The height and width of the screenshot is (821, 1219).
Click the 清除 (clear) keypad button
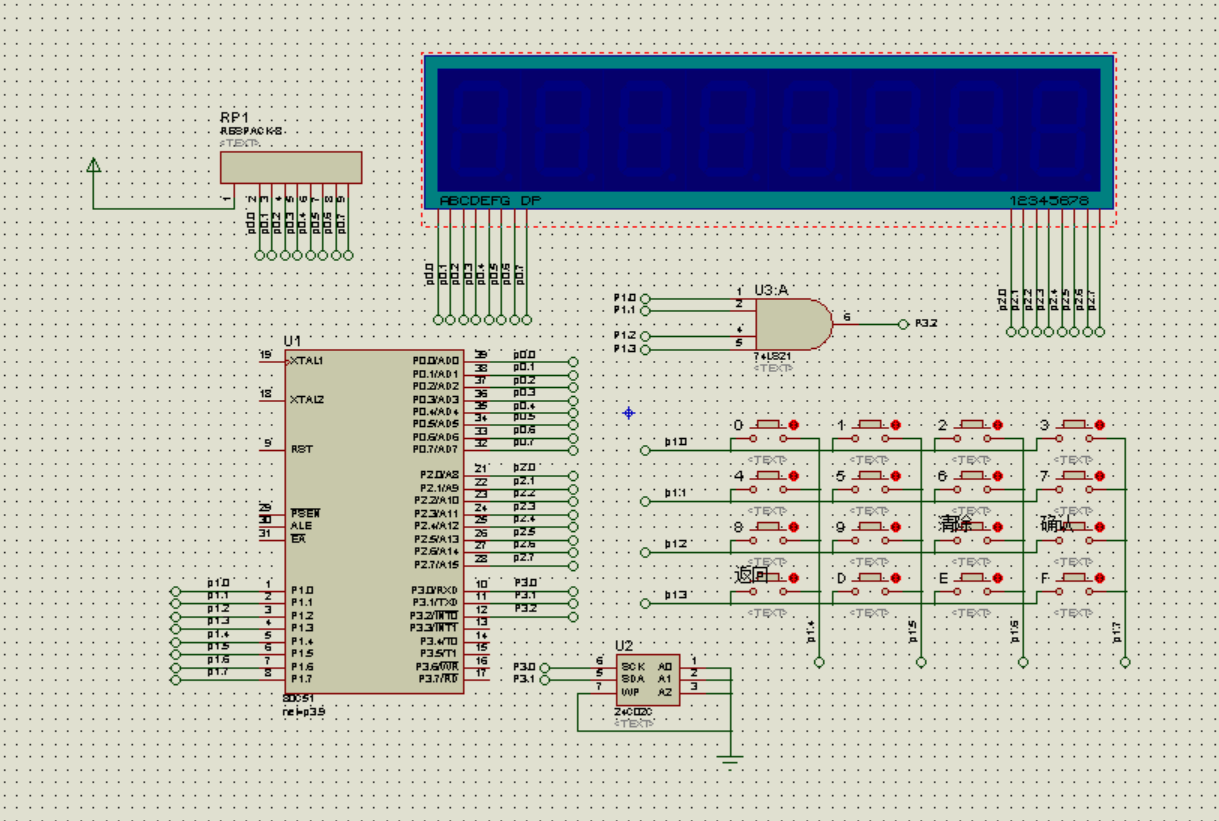pos(971,533)
